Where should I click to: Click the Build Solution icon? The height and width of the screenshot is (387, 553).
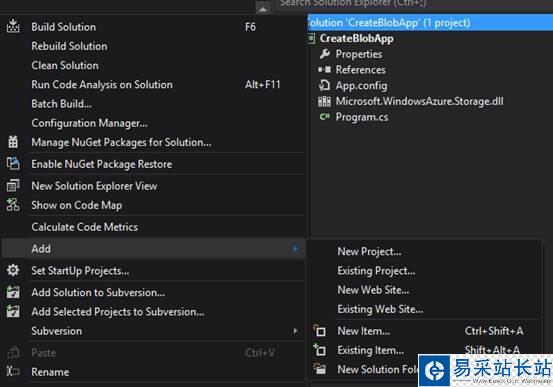pyautogui.click(x=13, y=26)
